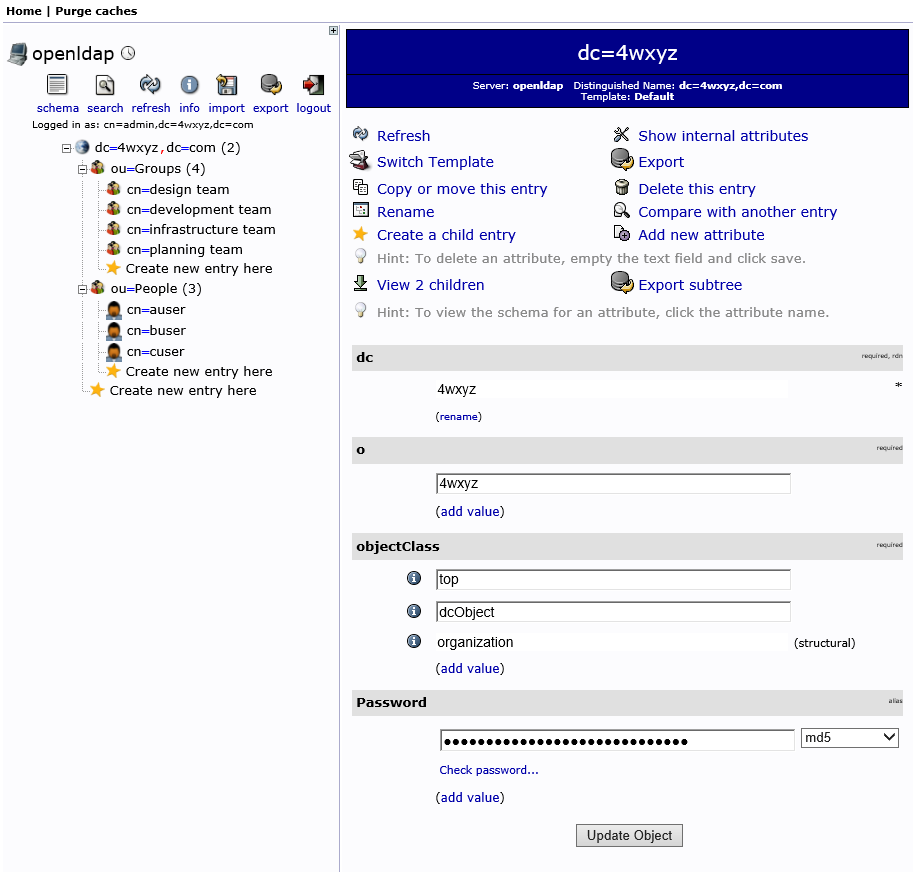Click the small expand box atop tree panel
Screen dimensions: 918x872
pos(333,30)
